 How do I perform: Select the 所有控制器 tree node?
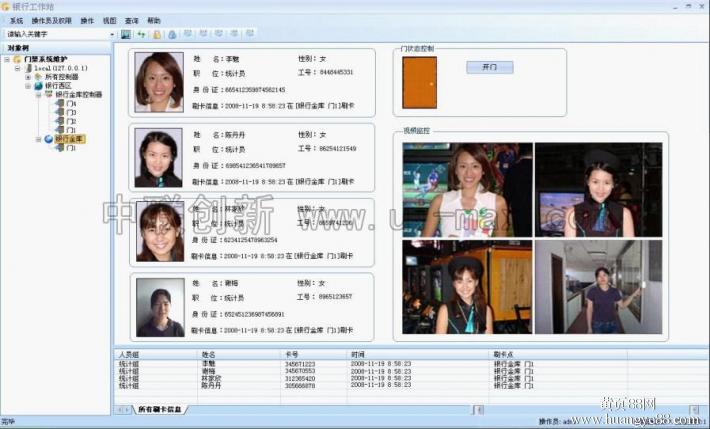coord(60,76)
